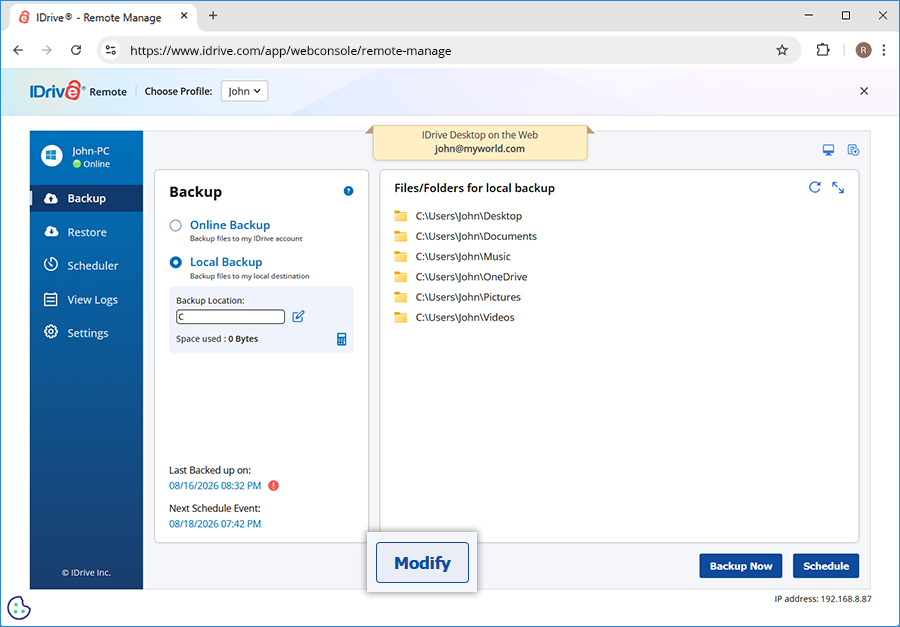Bookmark the page with the star icon
This screenshot has width=900, height=627.
tap(782, 51)
